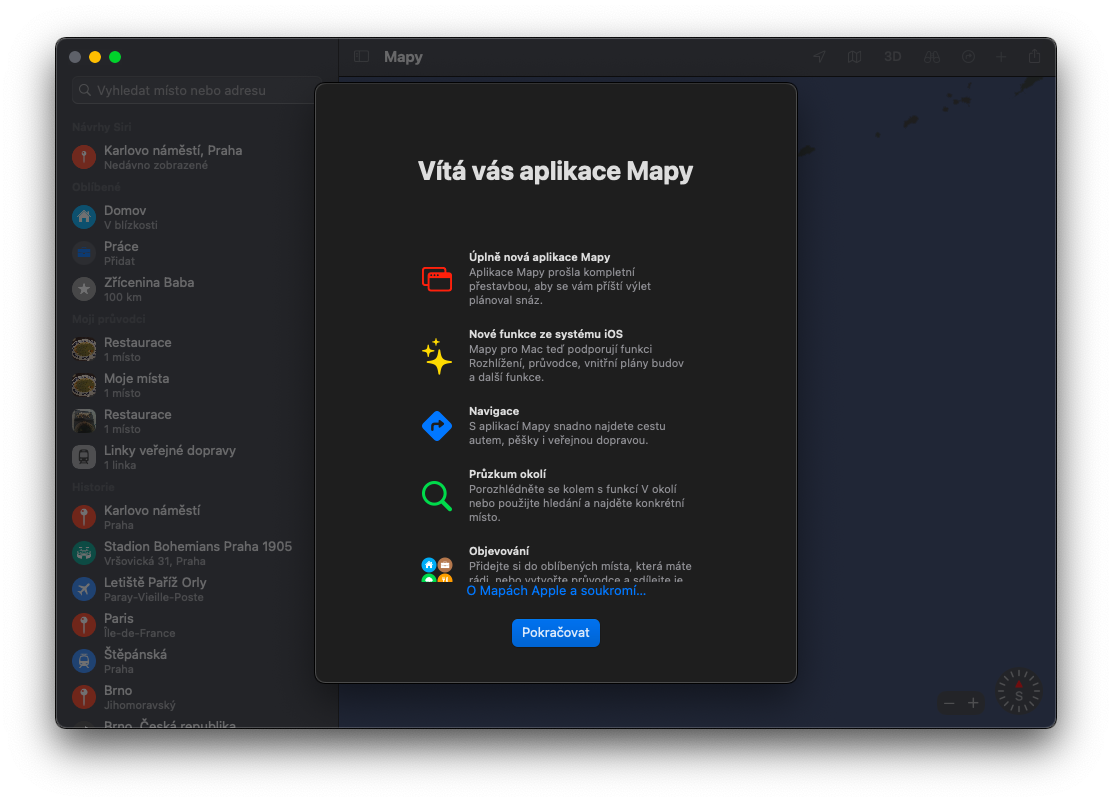The width and height of the screenshot is (1112, 802).
Task: Click the zoom out minus button
Action: pyautogui.click(x=949, y=703)
